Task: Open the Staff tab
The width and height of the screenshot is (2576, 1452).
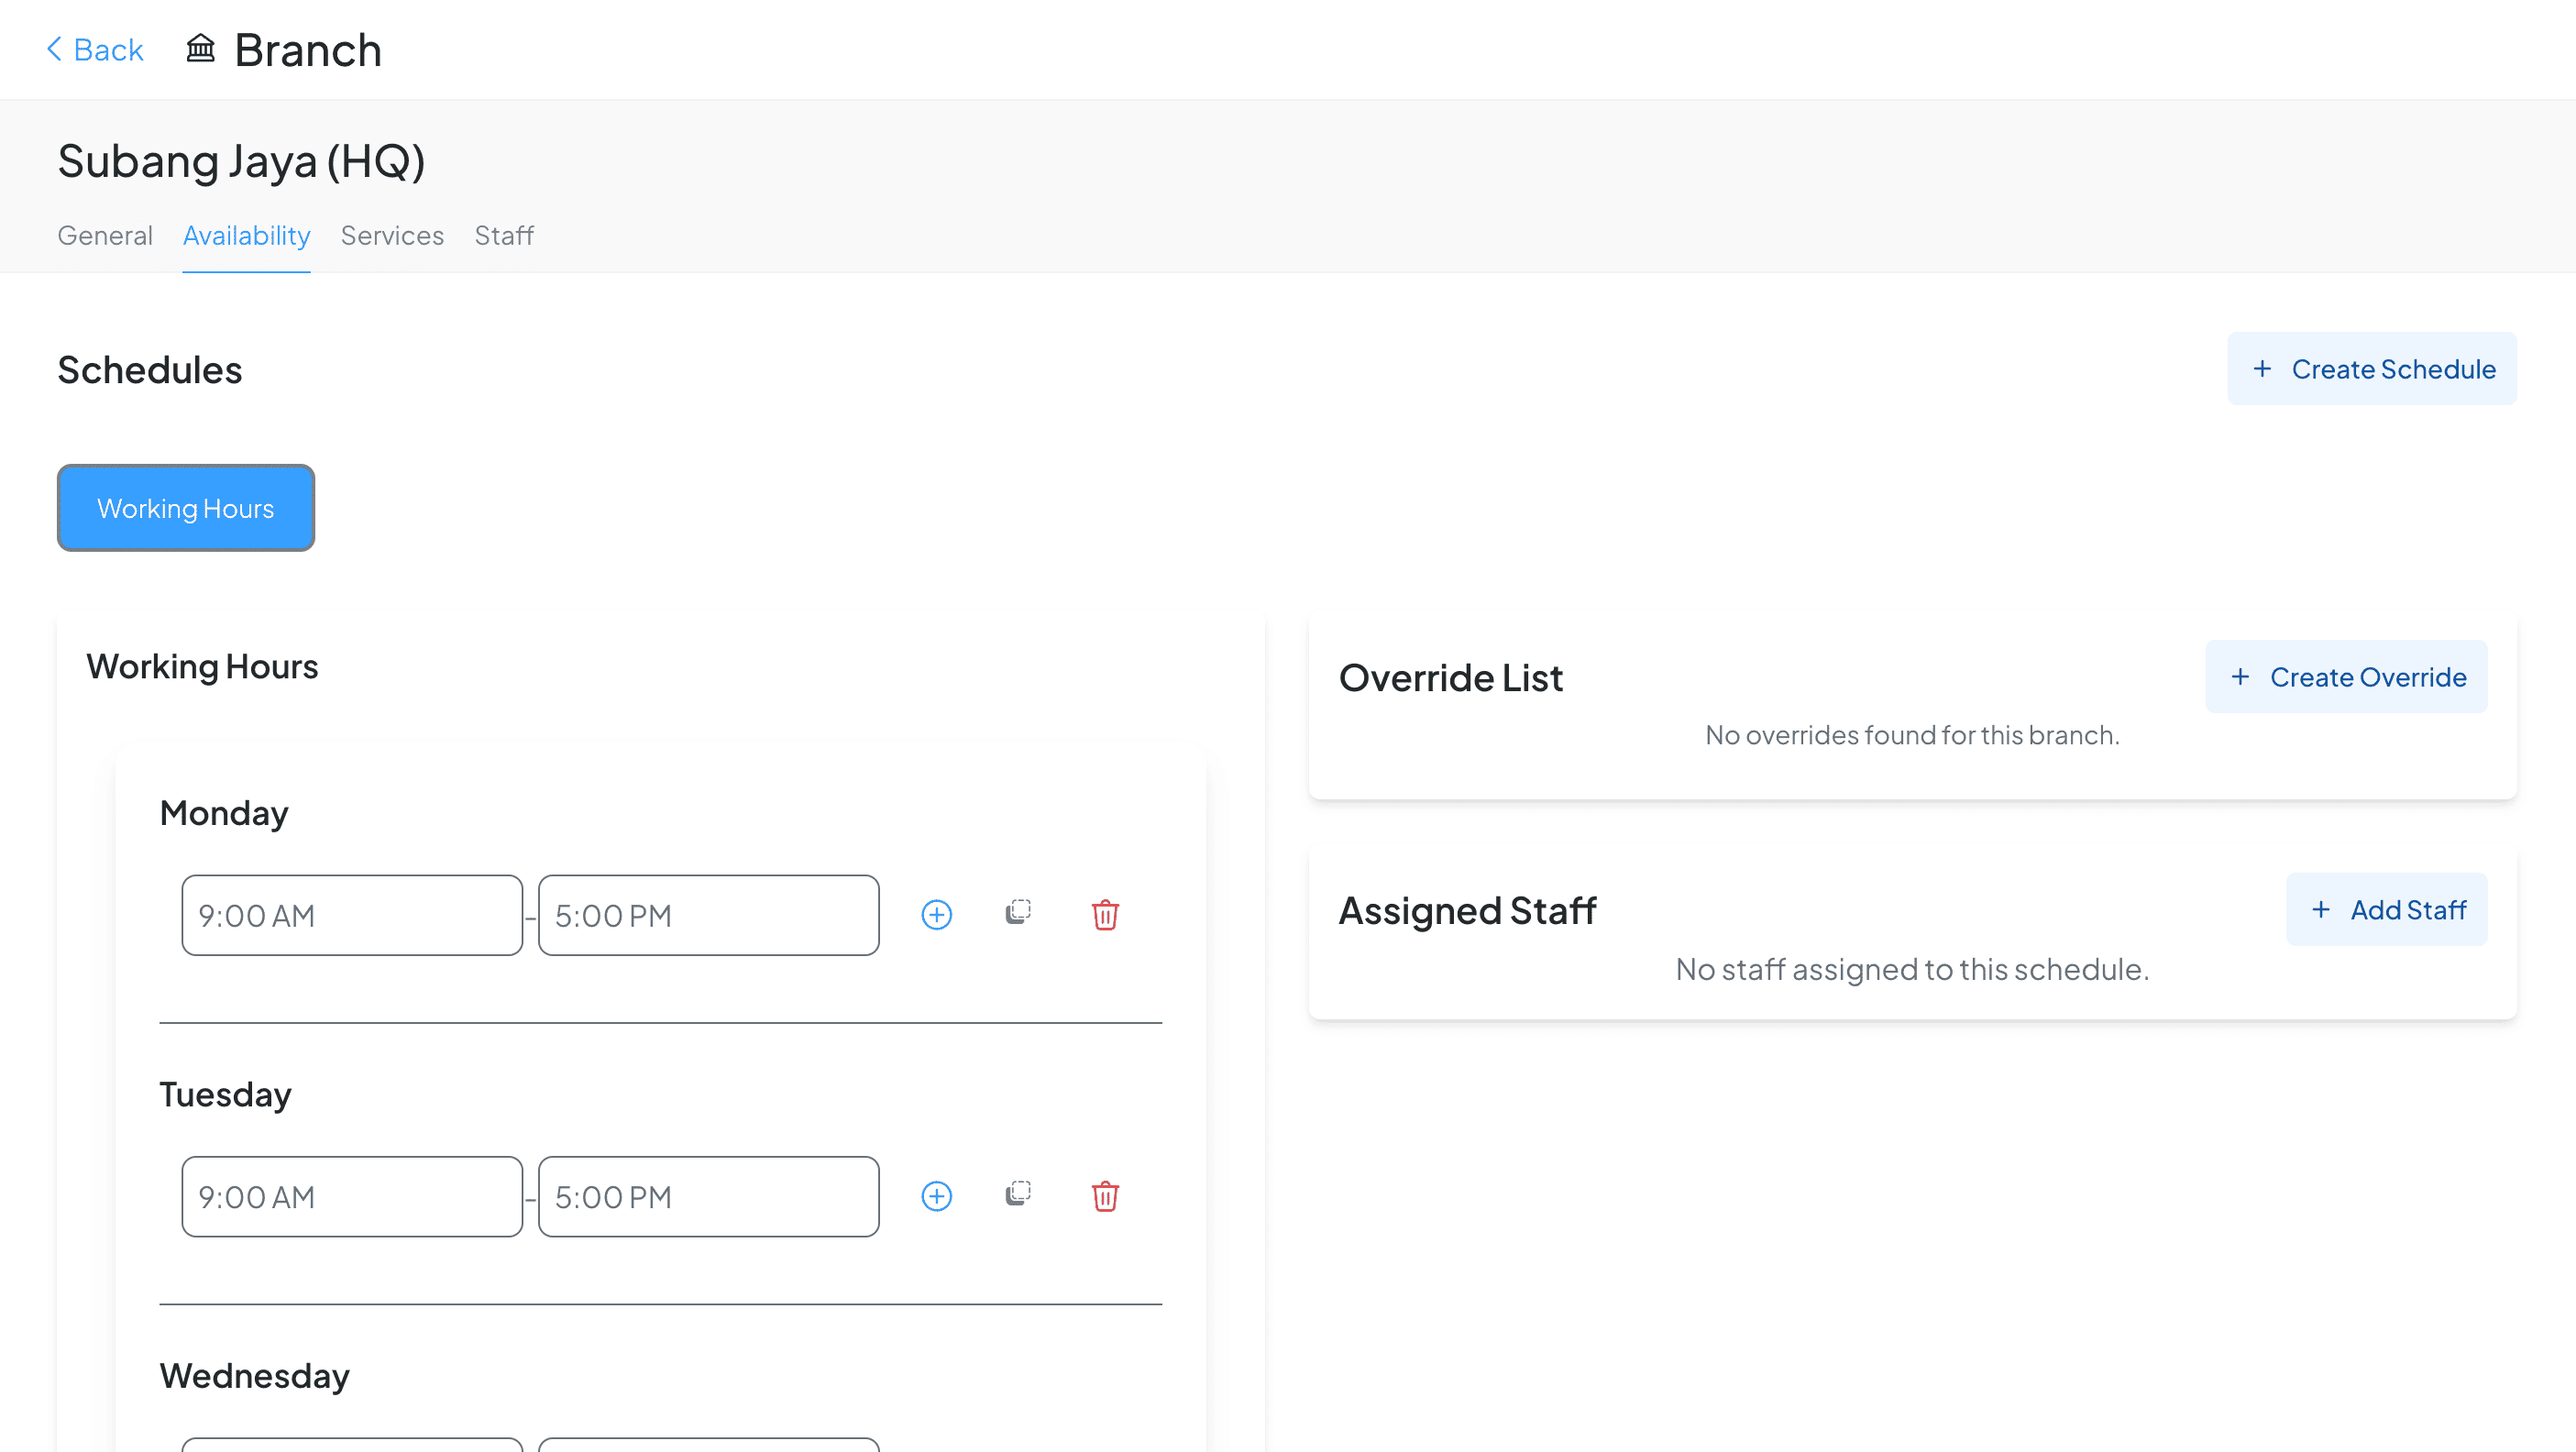Action: click(504, 235)
